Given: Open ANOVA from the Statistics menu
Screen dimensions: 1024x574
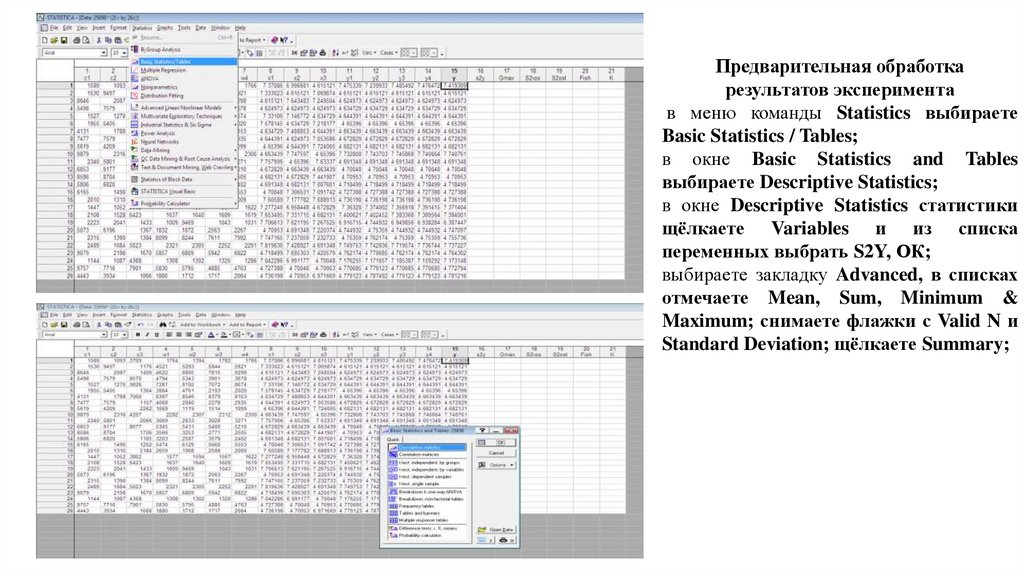Looking at the screenshot, I should point(184,78).
